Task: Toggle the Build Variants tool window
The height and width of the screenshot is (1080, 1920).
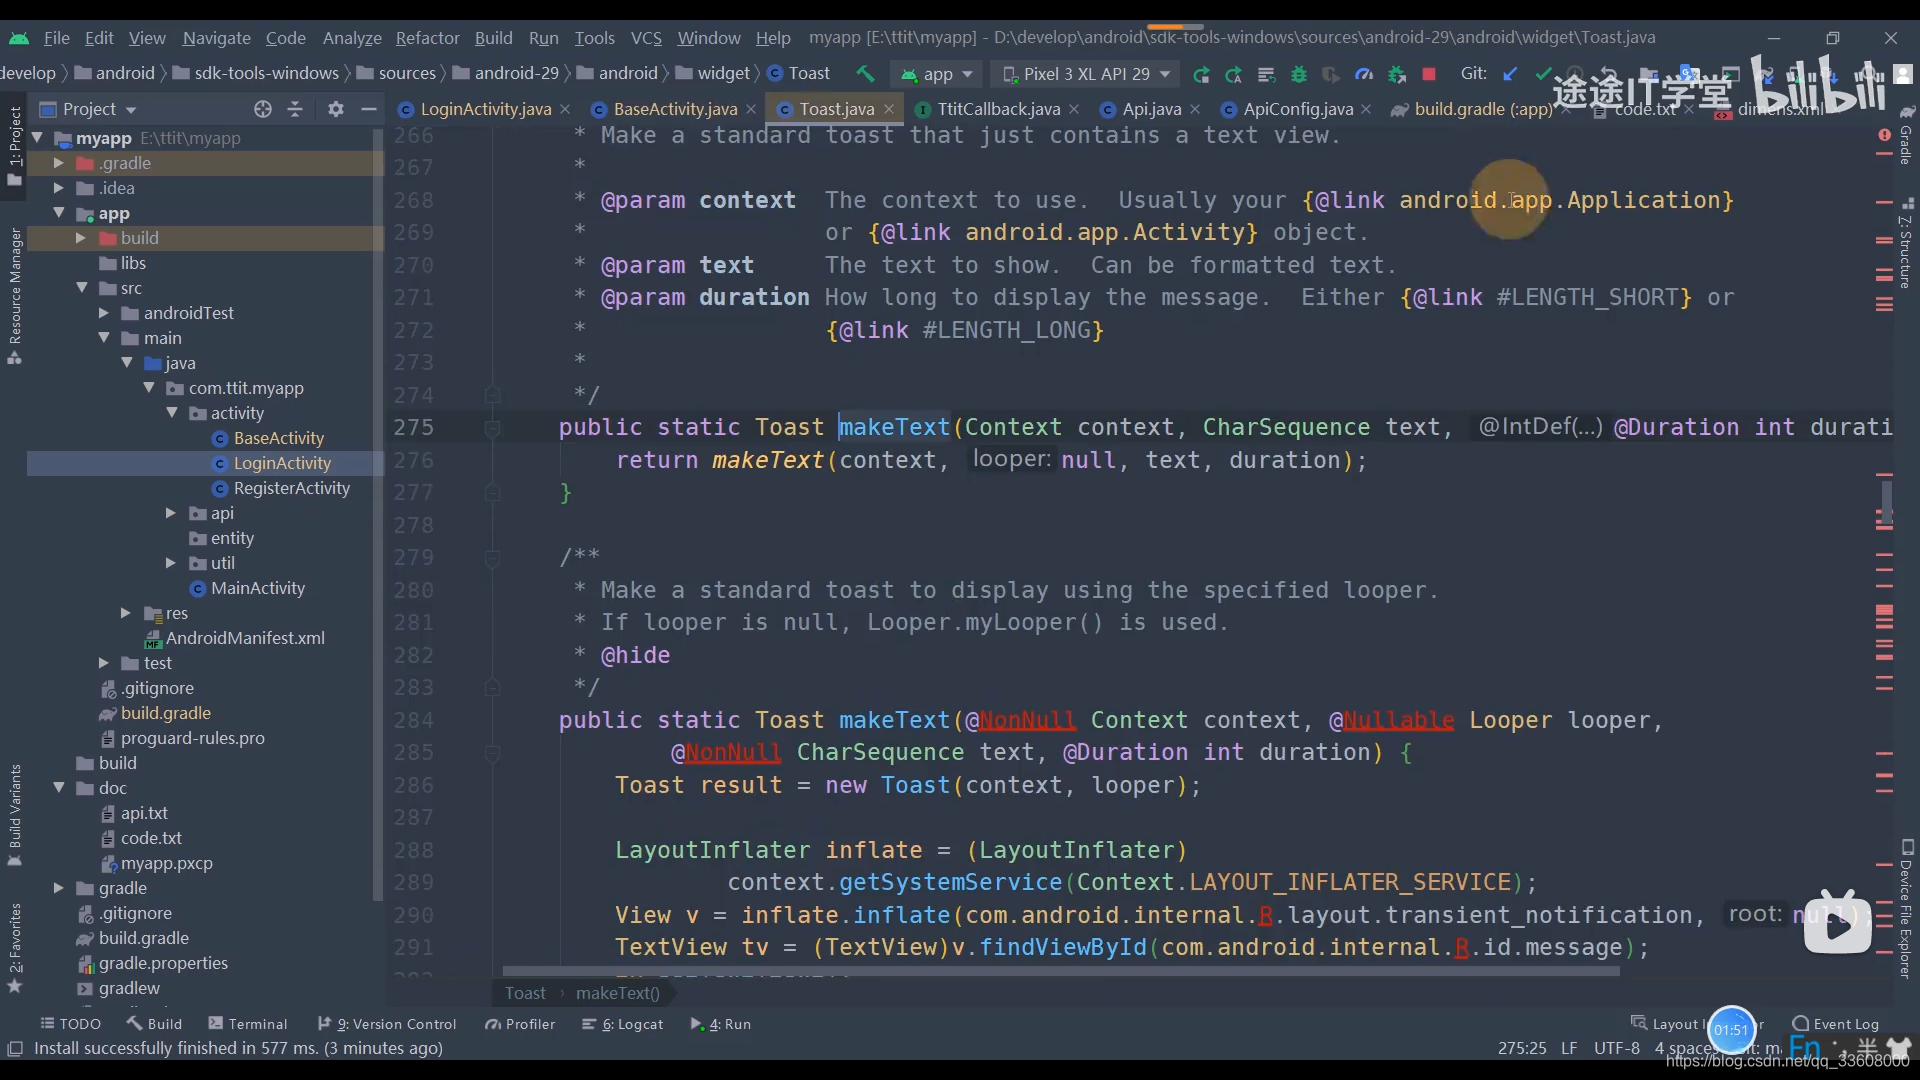Action: [14, 814]
